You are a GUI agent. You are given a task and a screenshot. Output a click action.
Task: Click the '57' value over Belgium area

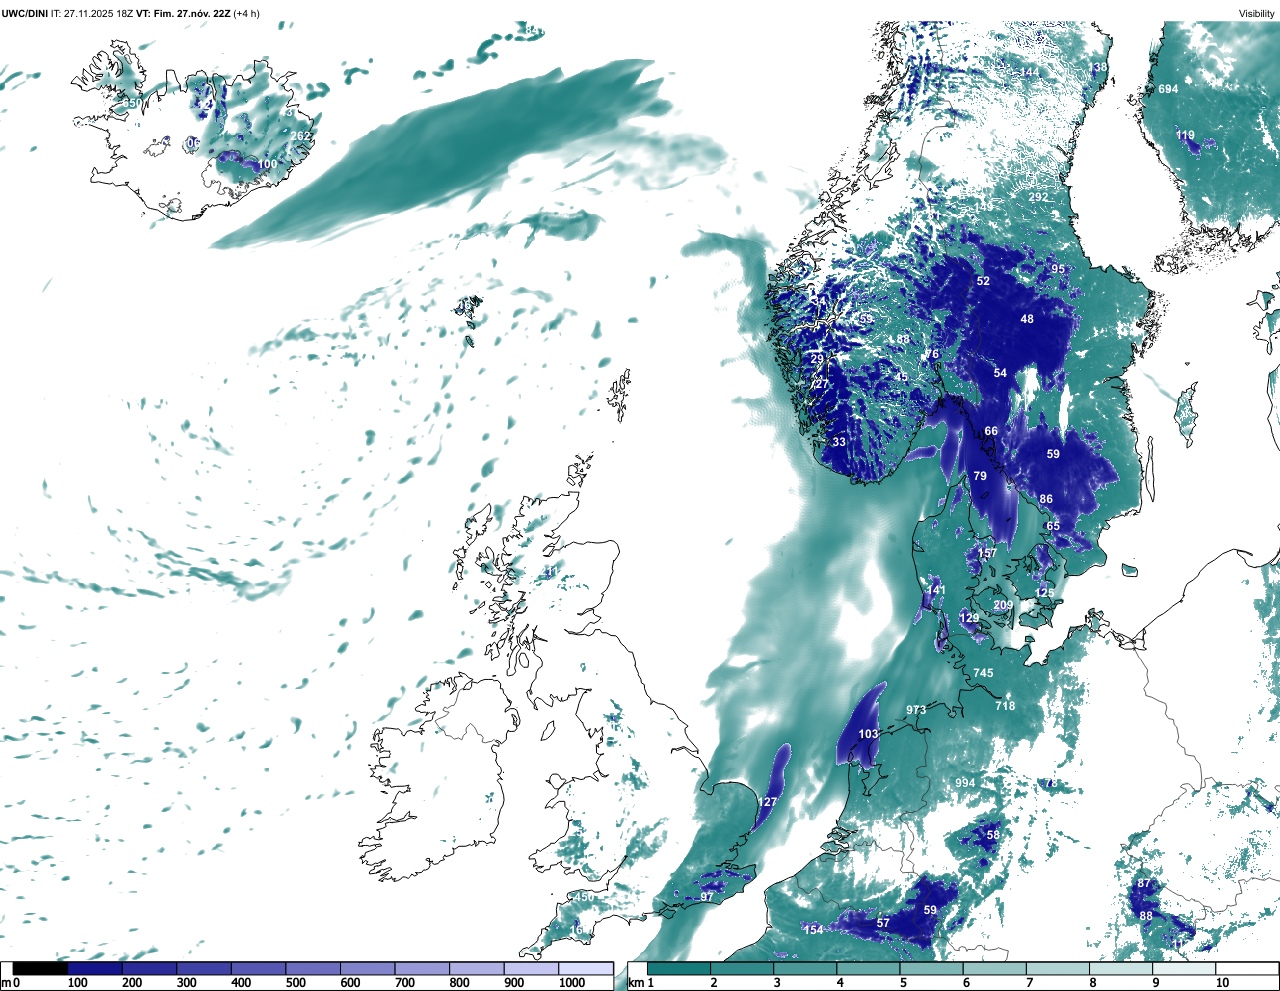[x=883, y=923]
